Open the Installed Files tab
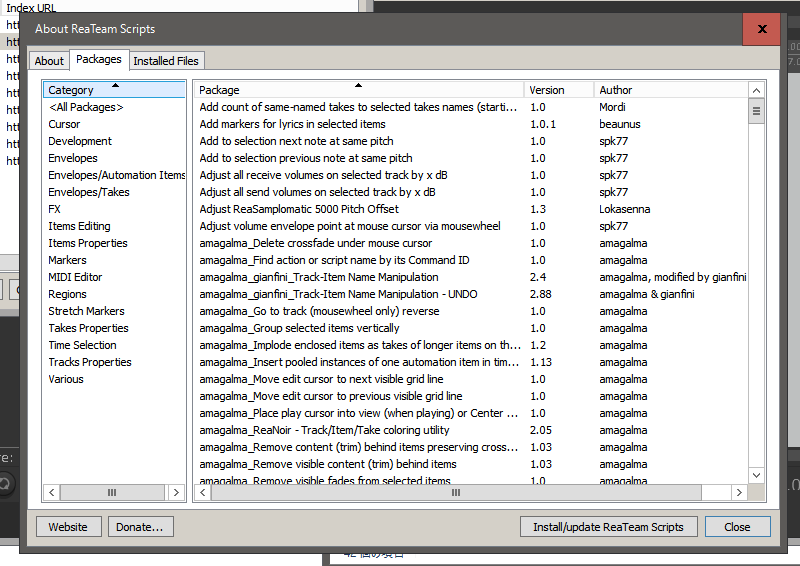 pyautogui.click(x=166, y=61)
